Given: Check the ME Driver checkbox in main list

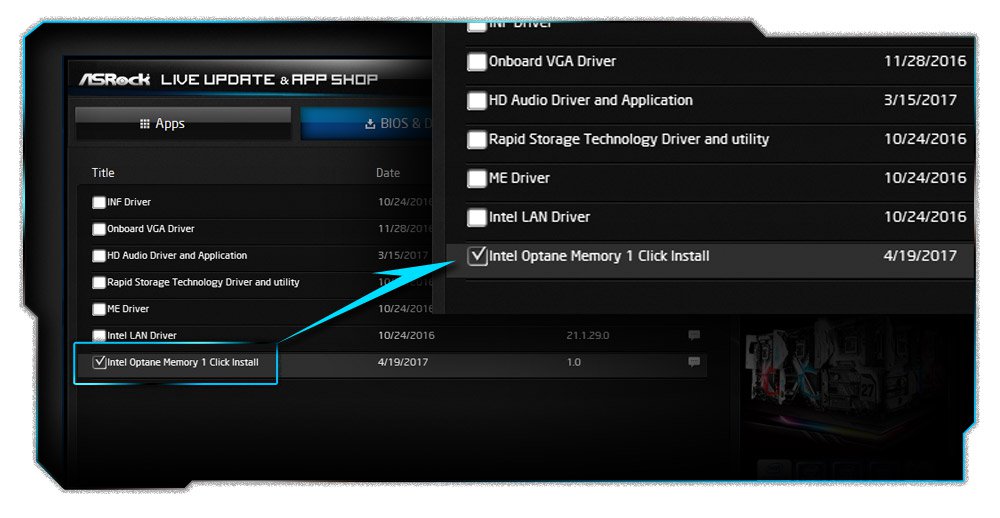Looking at the screenshot, I should [x=99, y=309].
